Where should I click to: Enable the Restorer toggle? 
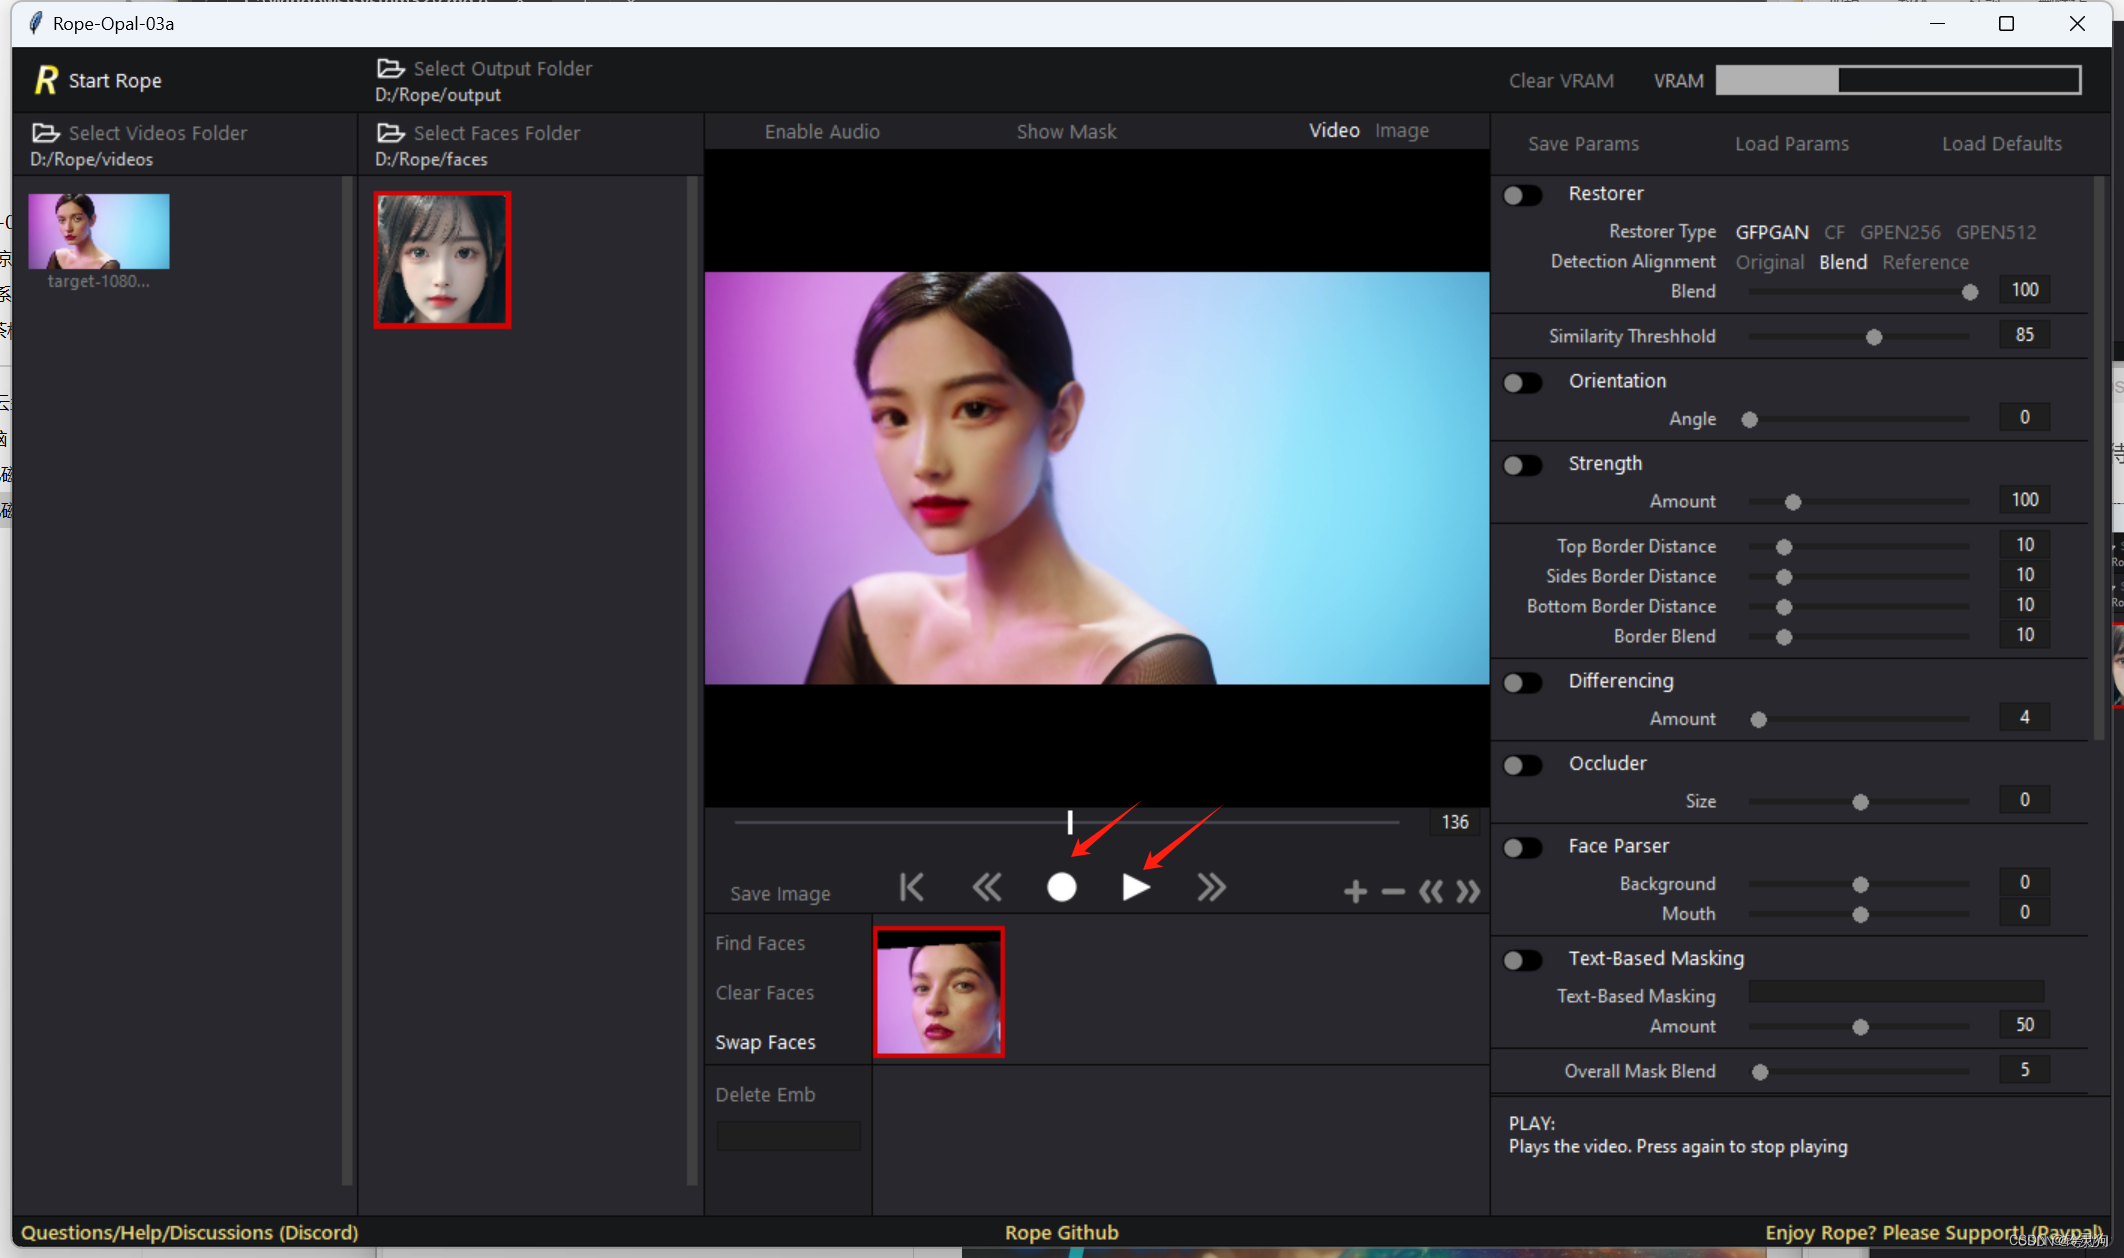point(1523,195)
